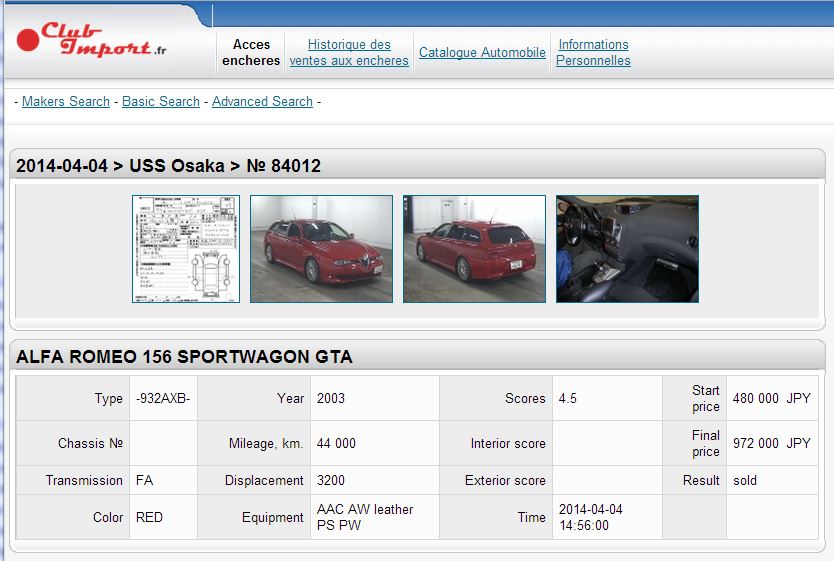This screenshot has width=834, height=561.
Task: Click the Exterior score label
Action: [x=505, y=481]
